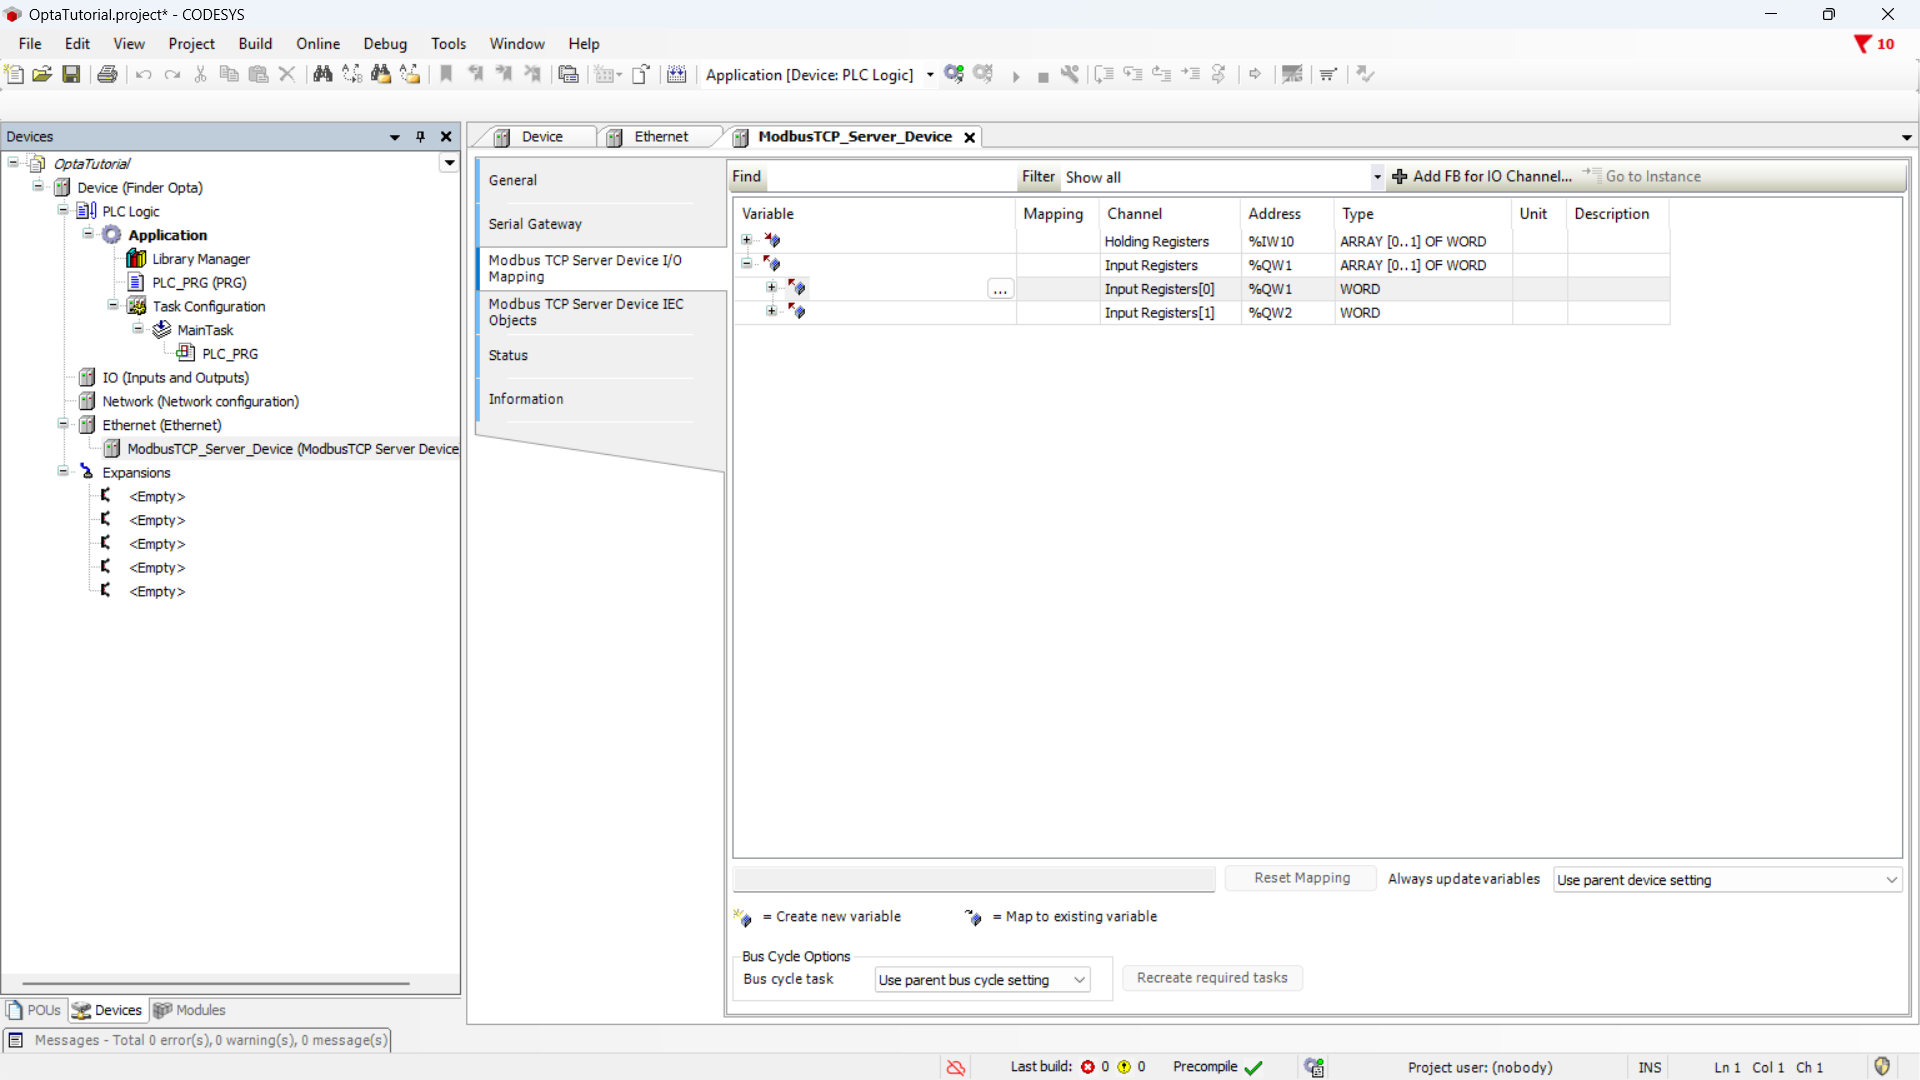Click the Find input field
This screenshot has height=1080, width=1920.
(890, 177)
